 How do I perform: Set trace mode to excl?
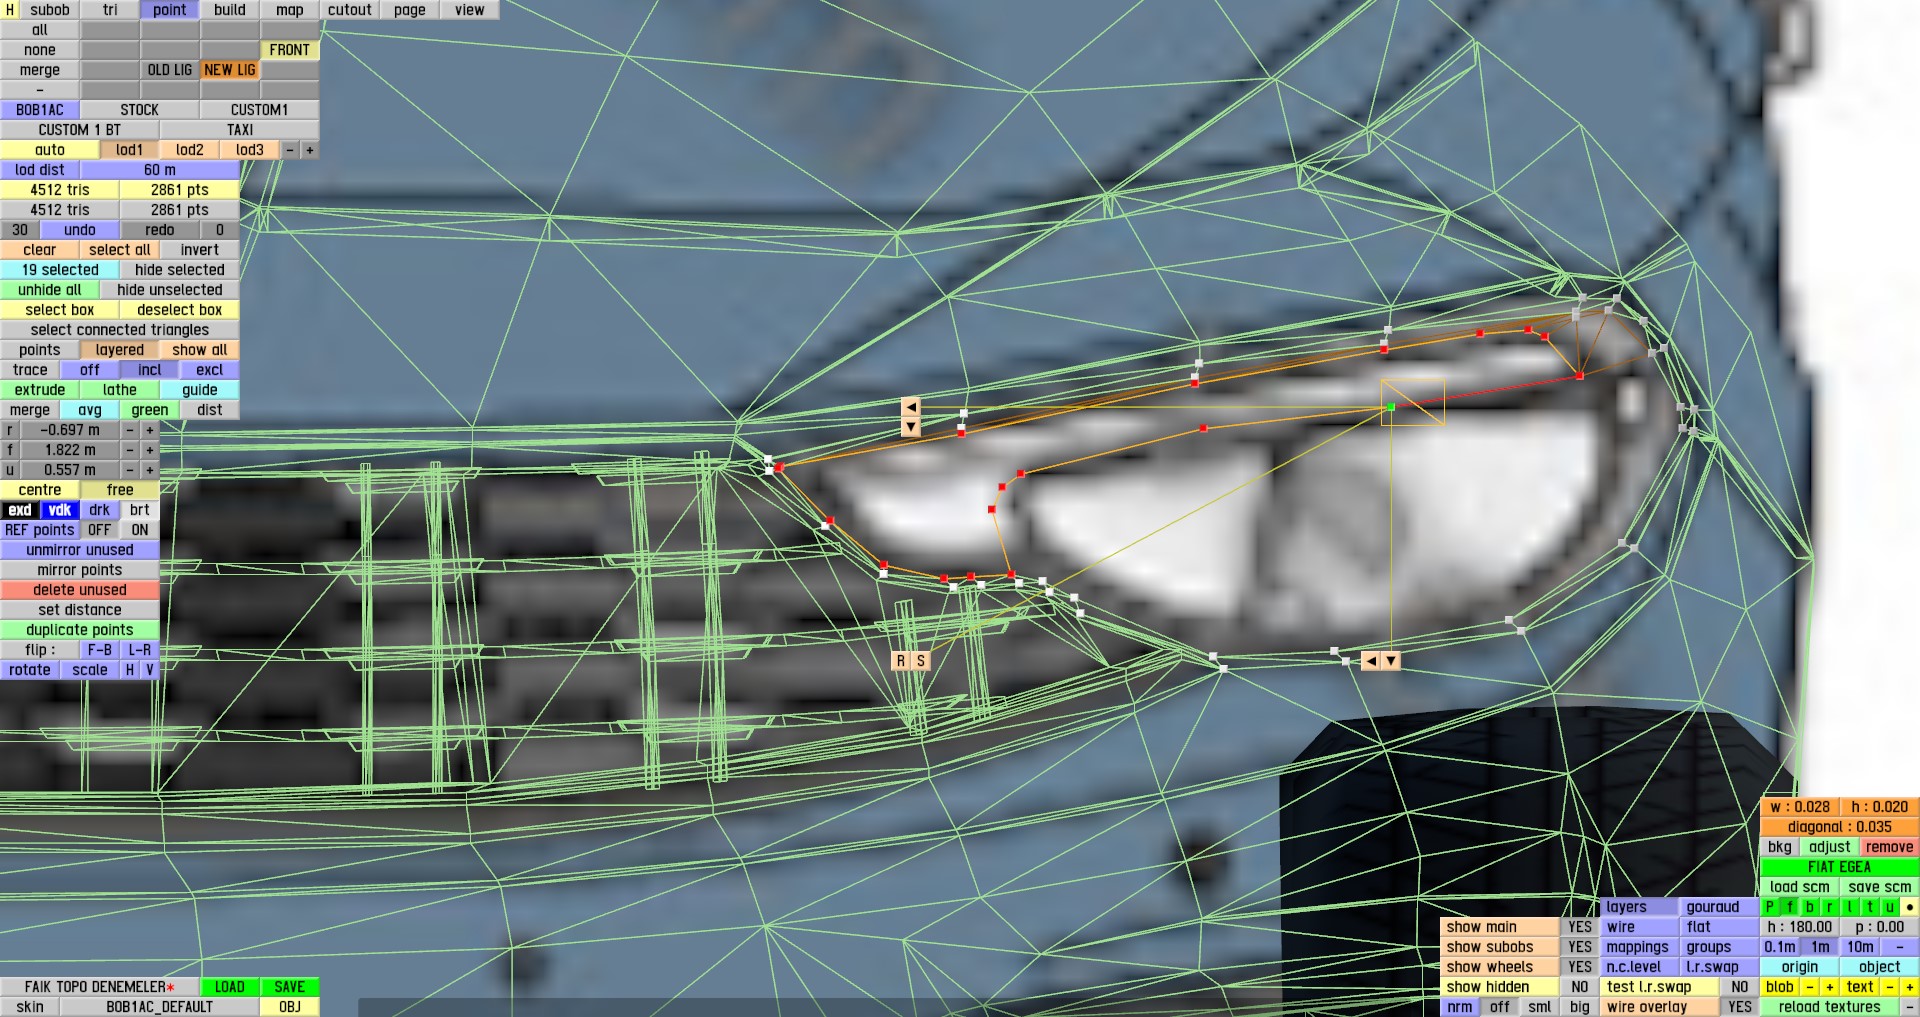point(210,370)
